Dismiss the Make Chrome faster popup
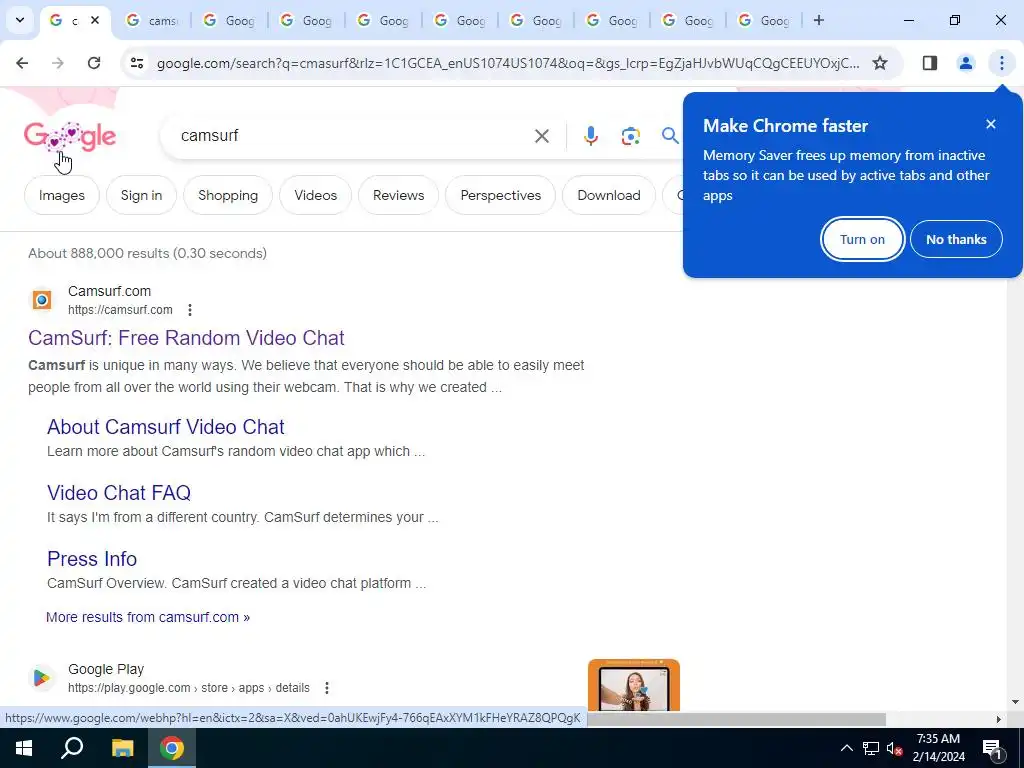 coord(991,124)
